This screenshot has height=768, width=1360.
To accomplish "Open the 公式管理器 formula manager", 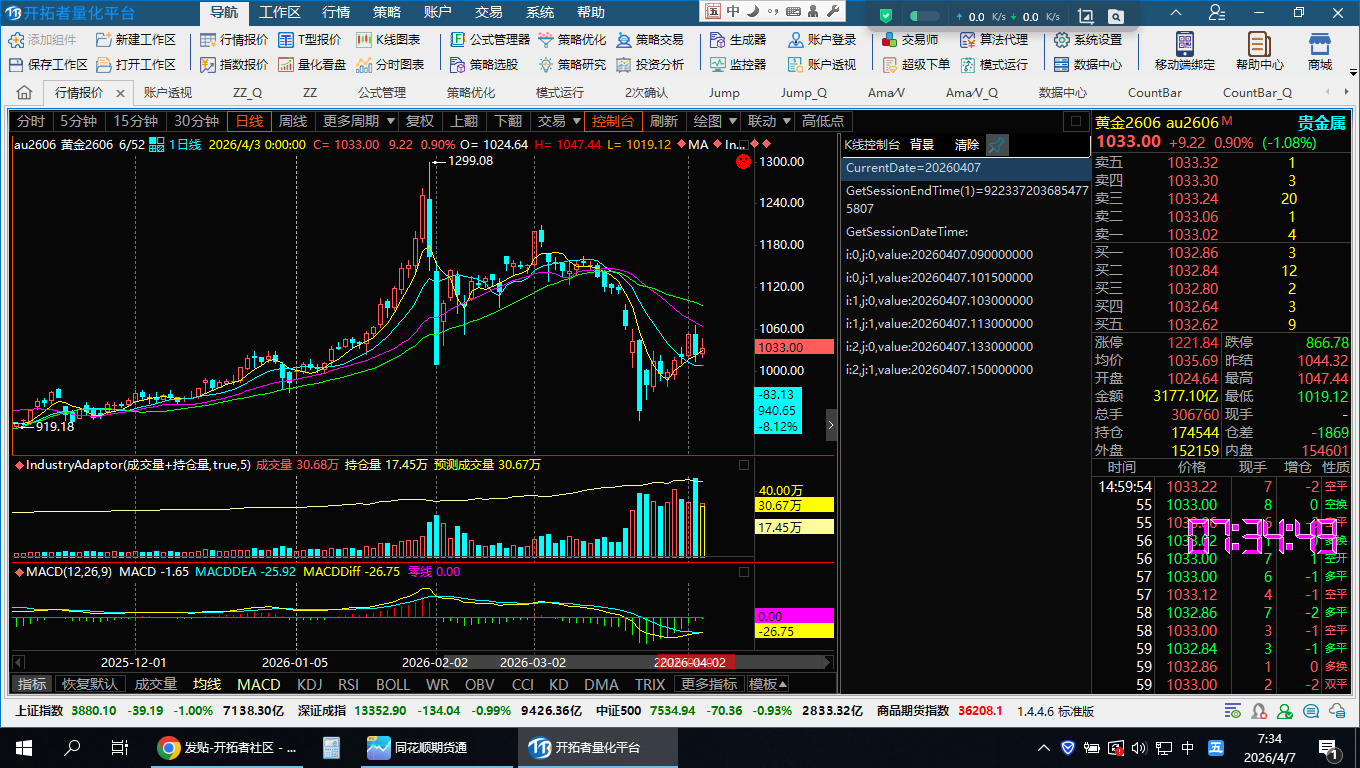I will point(489,40).
